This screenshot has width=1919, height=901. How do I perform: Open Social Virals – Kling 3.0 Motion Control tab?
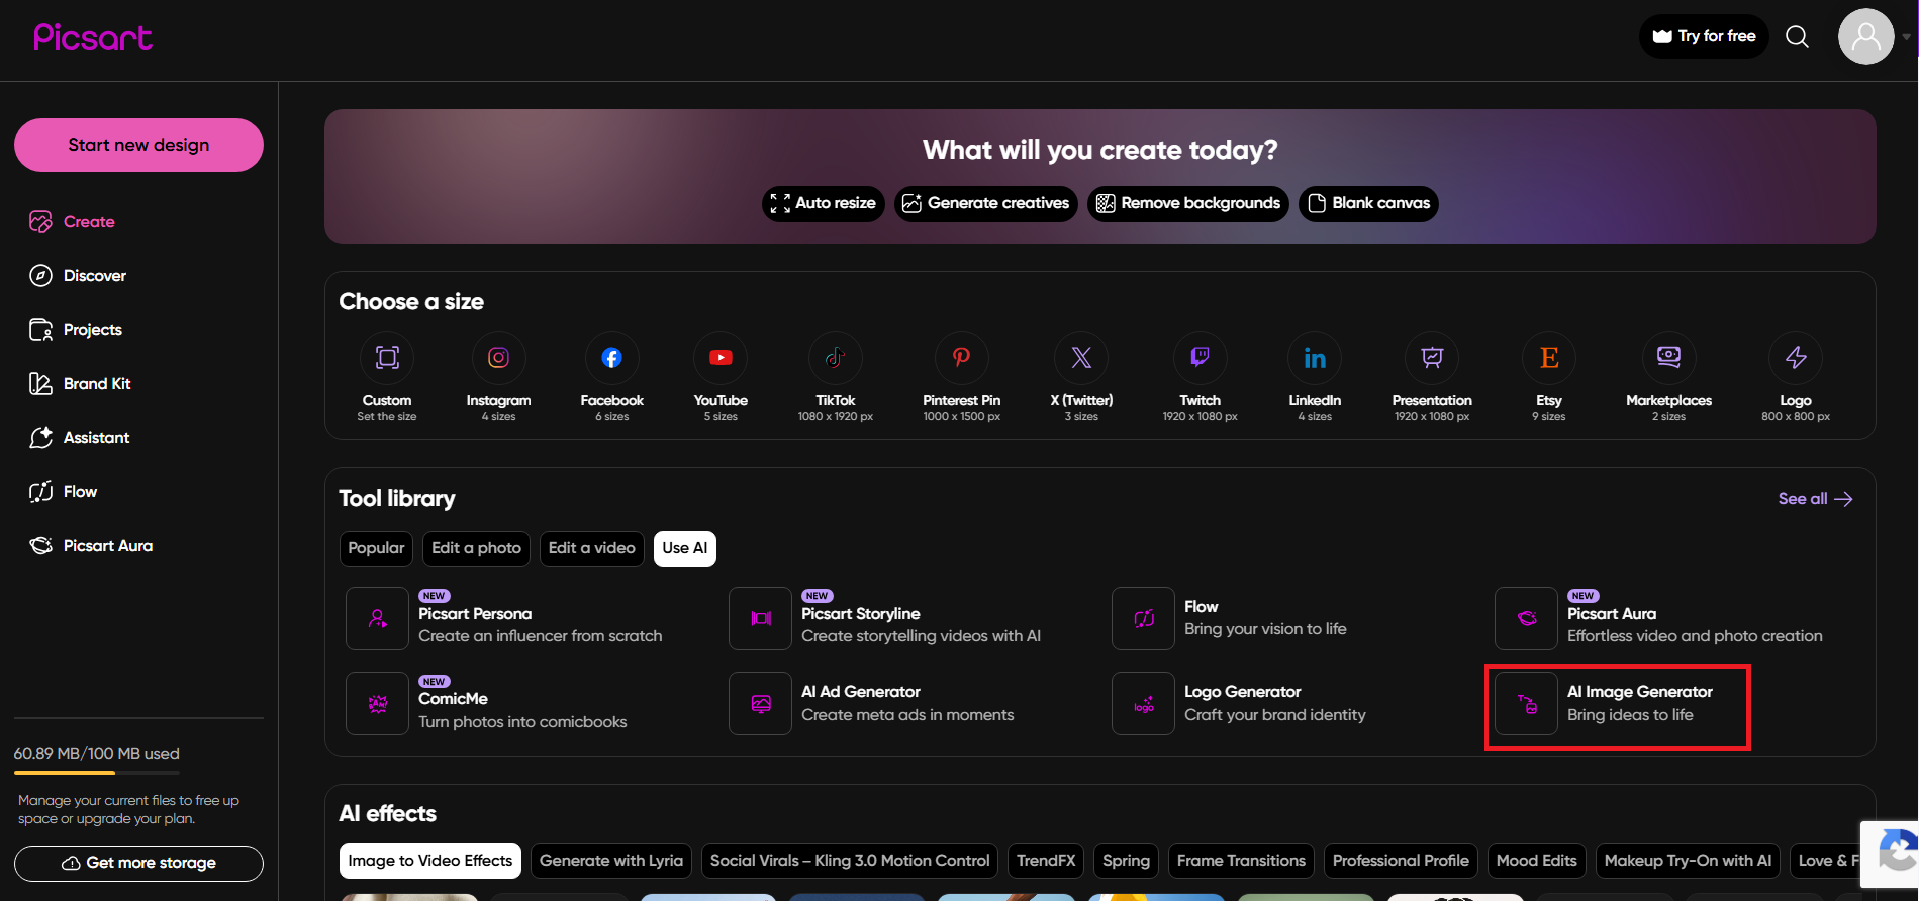(x=849, y=861)
